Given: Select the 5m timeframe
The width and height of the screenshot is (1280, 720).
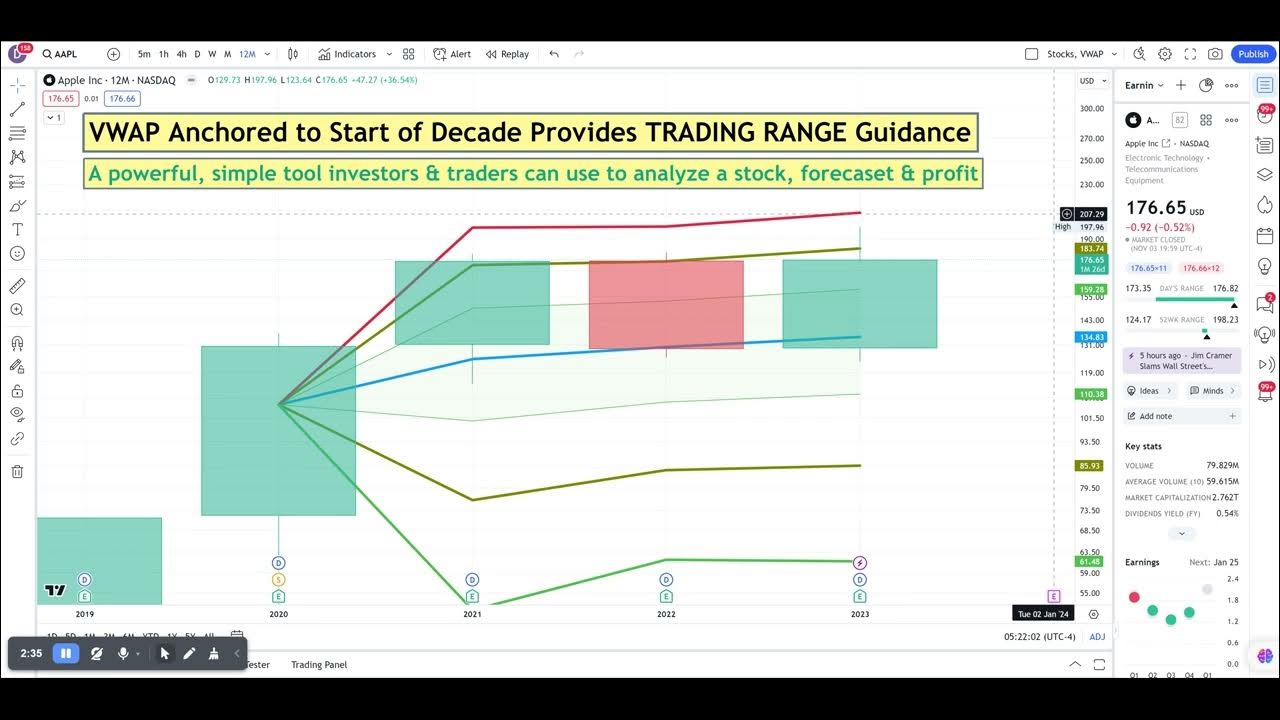Looking at the screenshot, I should tap(144, 54).
